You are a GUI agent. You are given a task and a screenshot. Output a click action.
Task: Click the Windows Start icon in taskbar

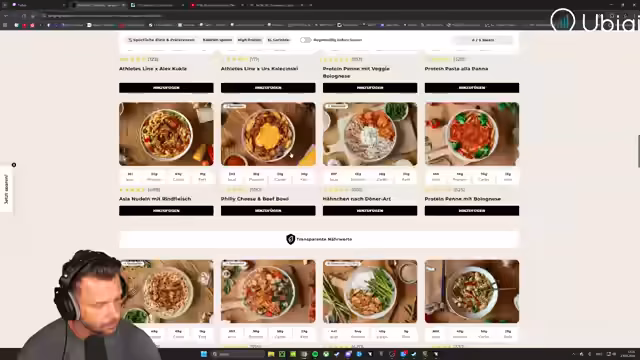(x=204, y=354)
